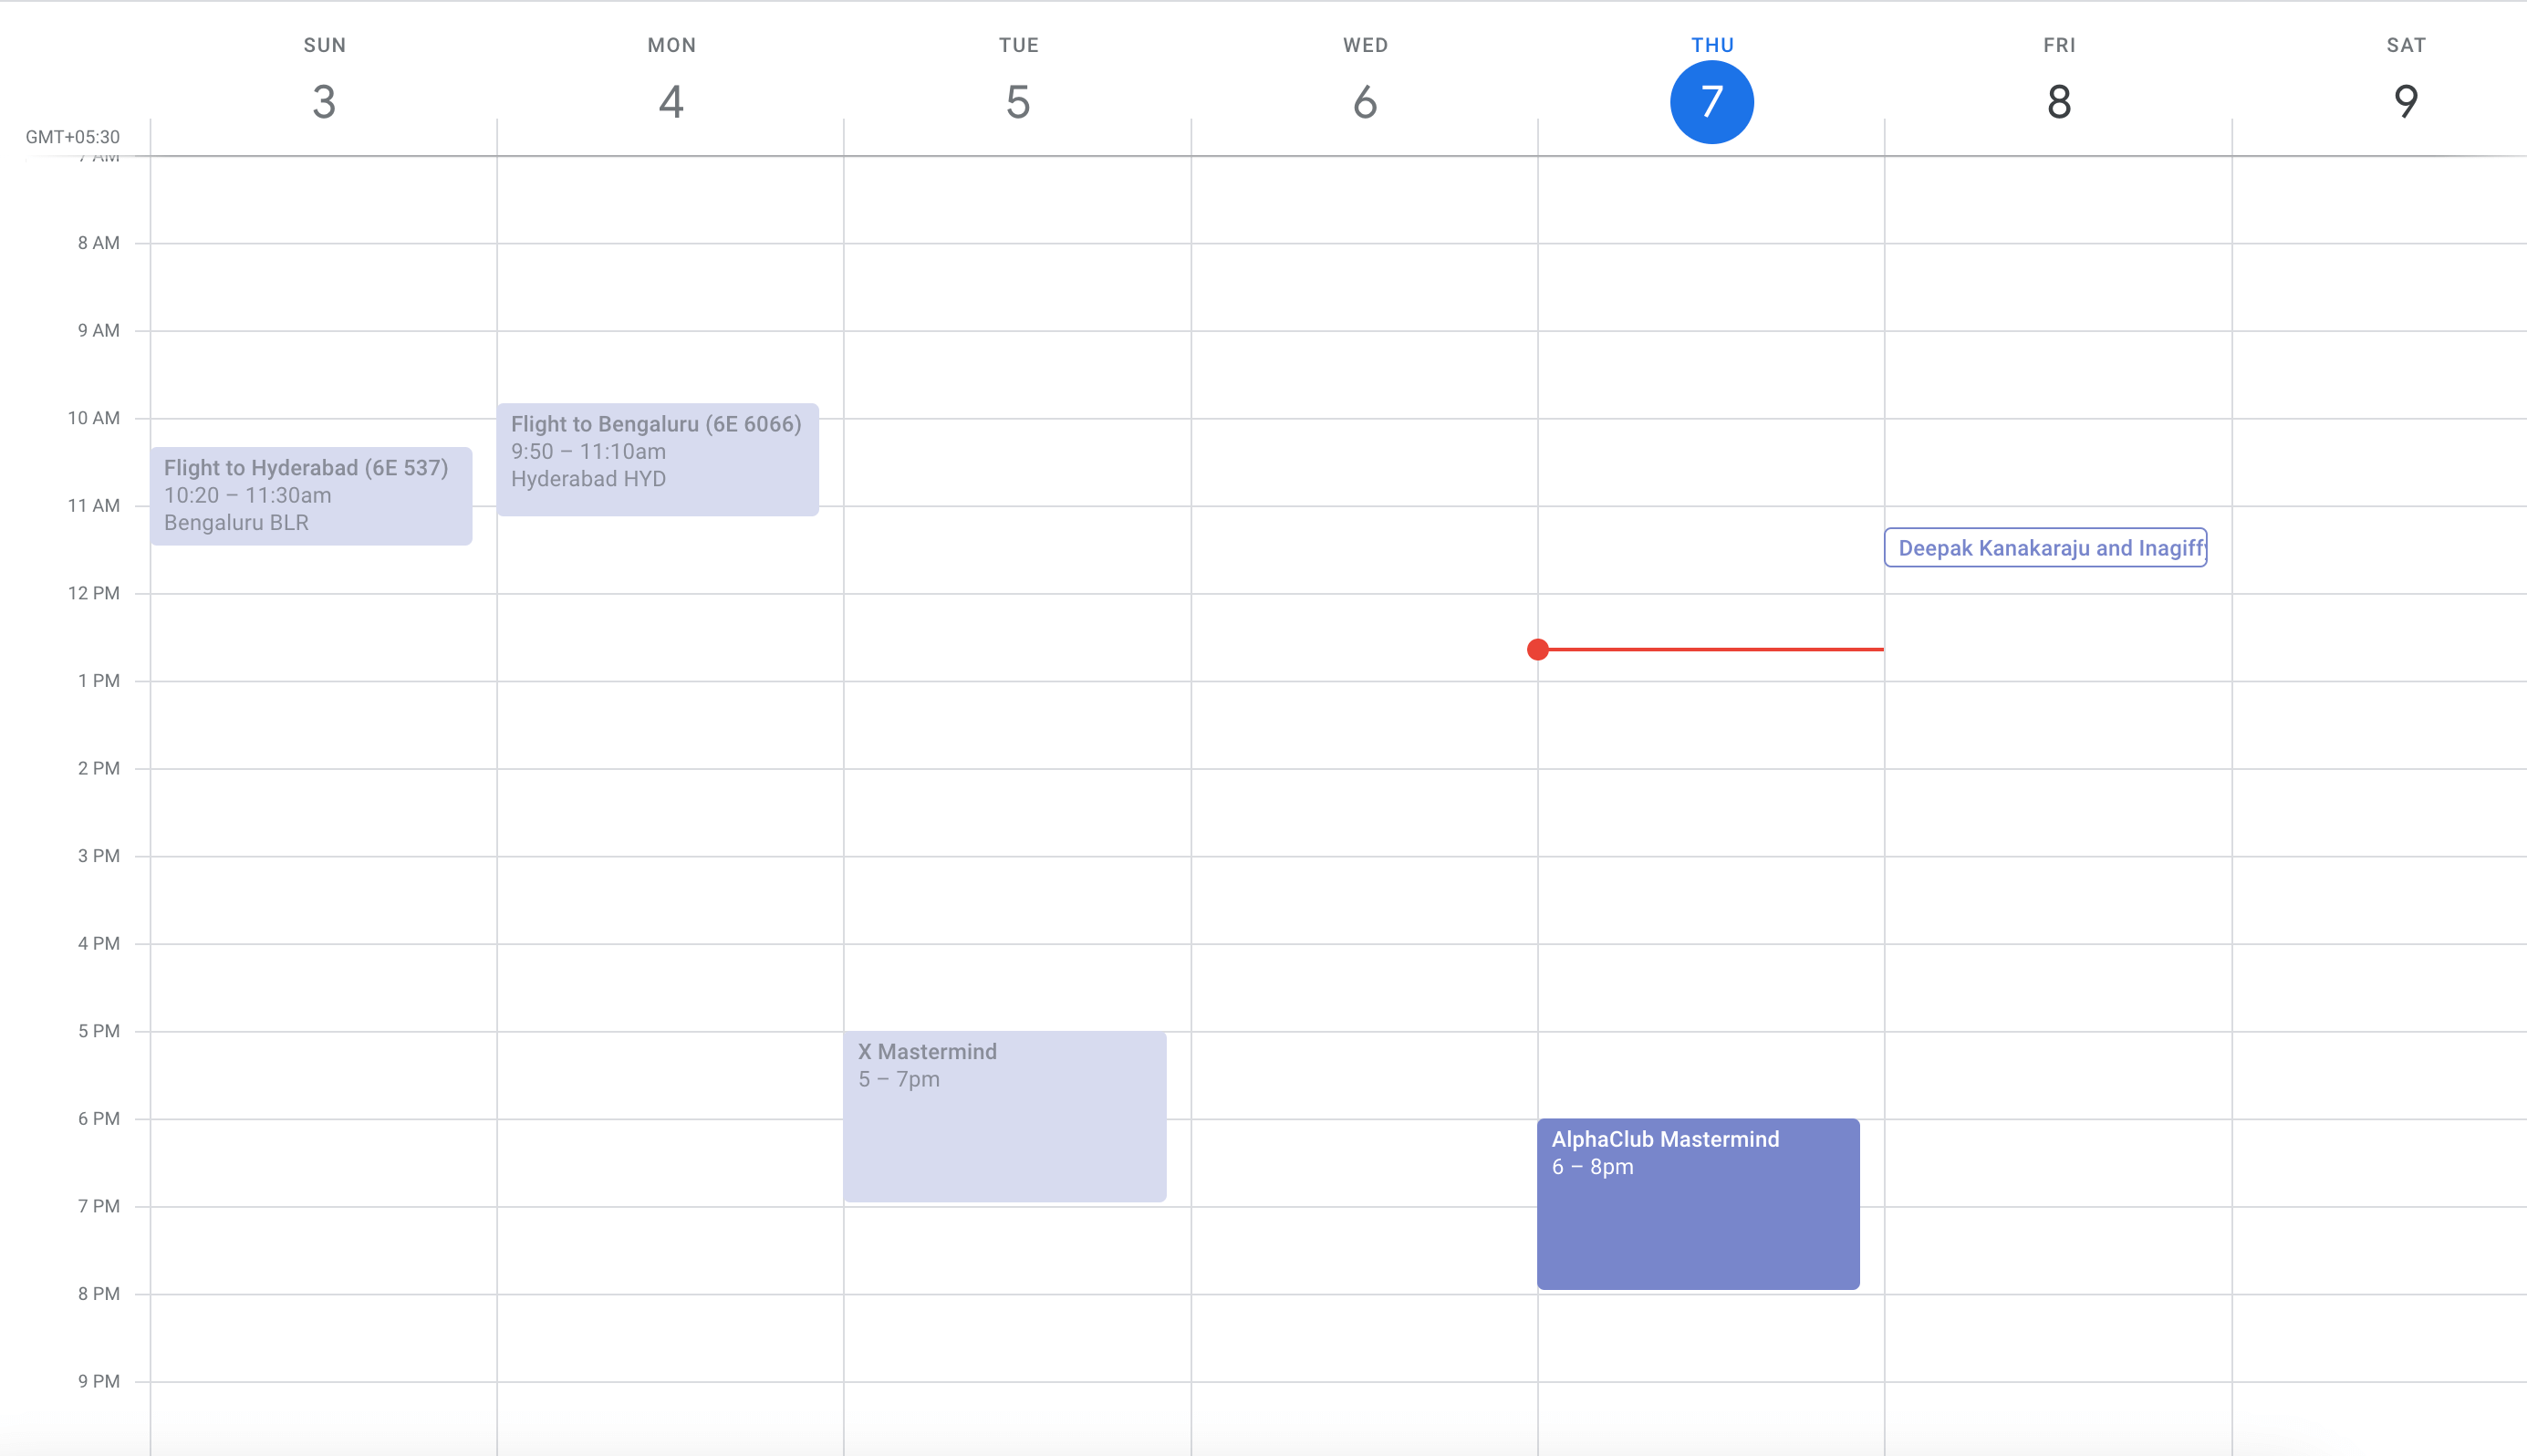Click empty Sunday slot at 6 PM
Viewport: 2527px width, 1456px height.
pyautogui.click(x=323, y=1162)
